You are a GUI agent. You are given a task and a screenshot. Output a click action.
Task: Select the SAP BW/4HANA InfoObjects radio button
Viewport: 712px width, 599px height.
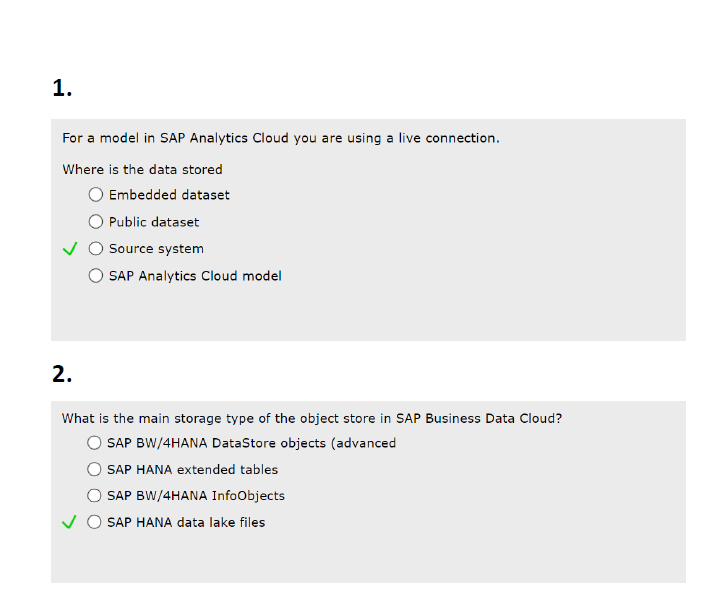coord(95,495)
